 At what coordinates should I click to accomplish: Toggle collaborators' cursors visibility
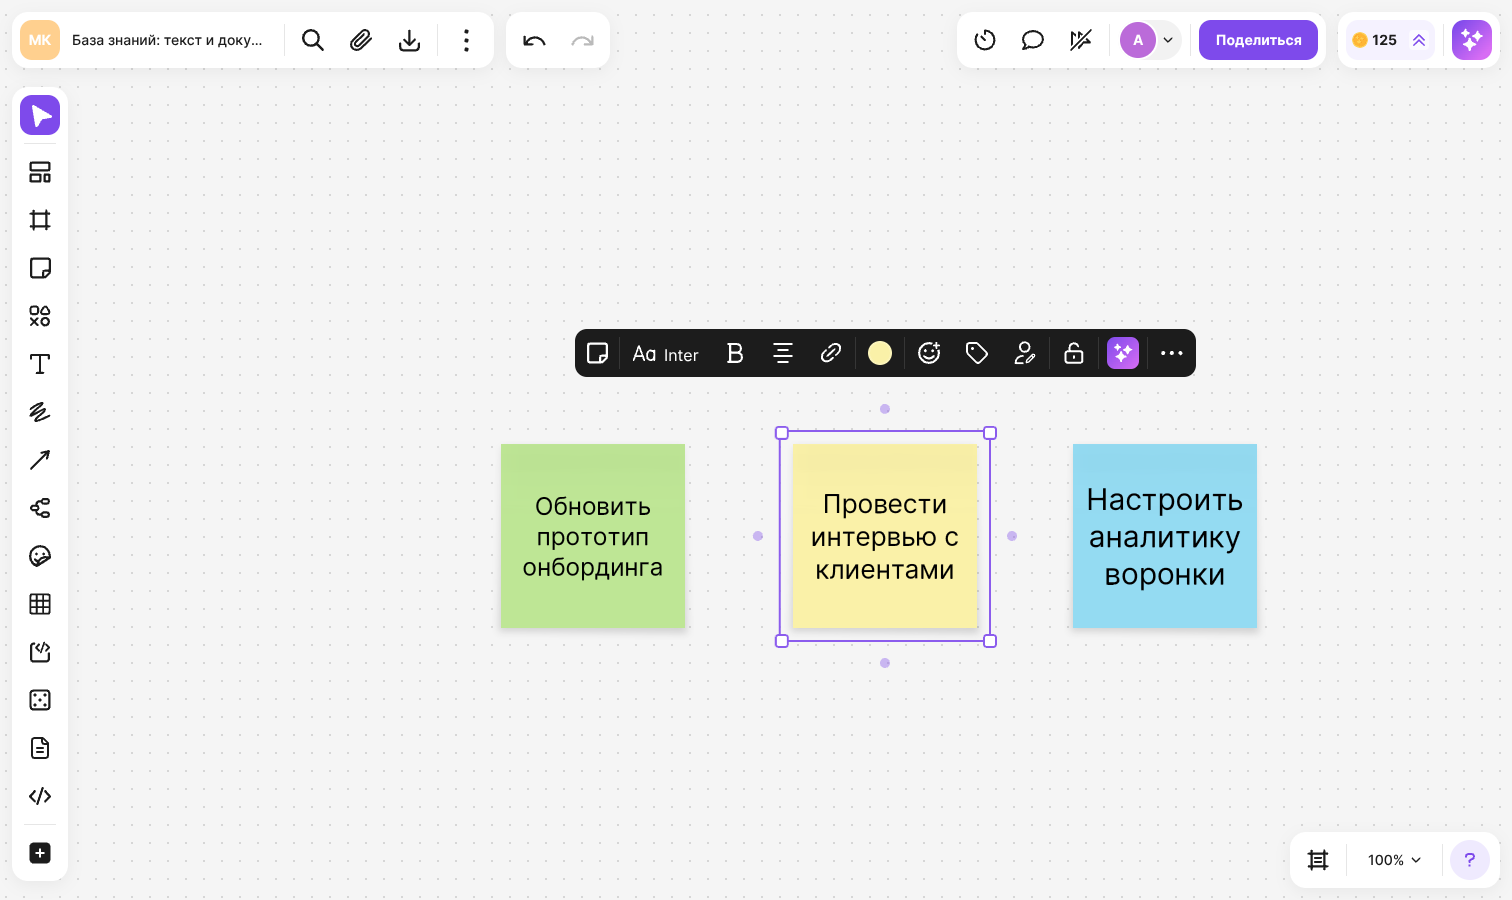pos(1081,40)
